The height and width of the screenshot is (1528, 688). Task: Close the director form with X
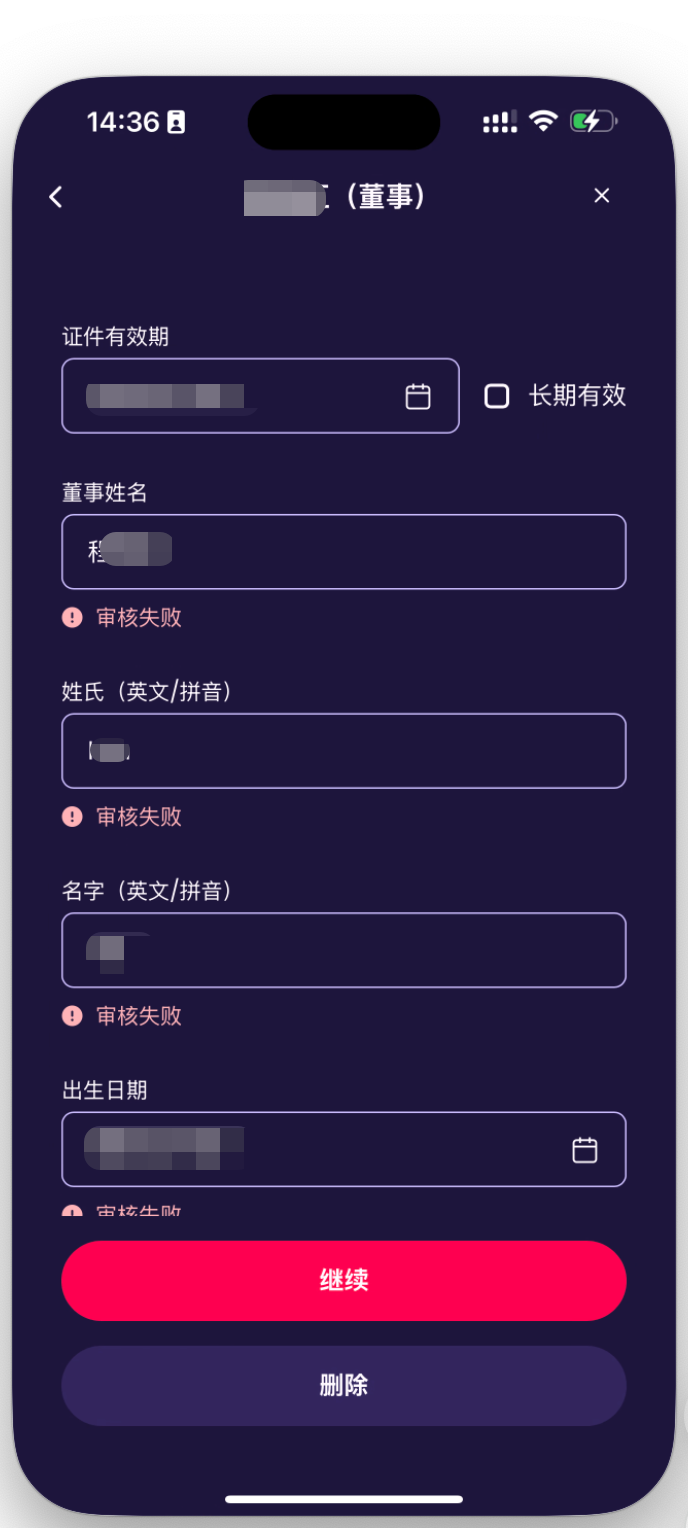click(x=601, y=196)
